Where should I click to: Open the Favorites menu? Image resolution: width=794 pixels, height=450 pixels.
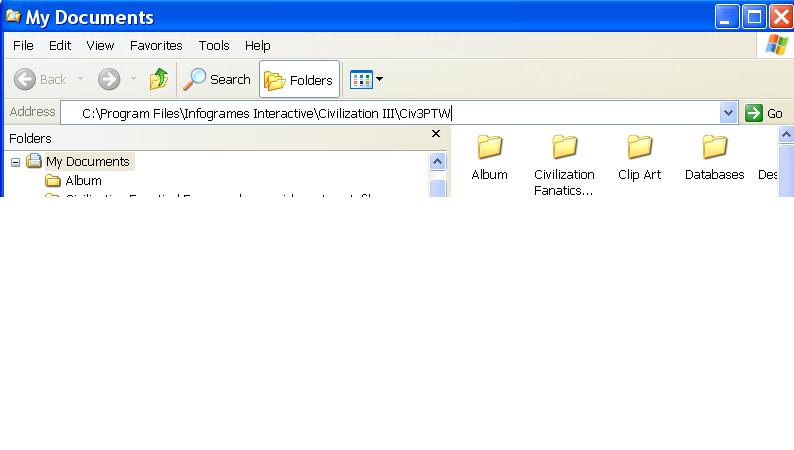(x=156, y=46)
